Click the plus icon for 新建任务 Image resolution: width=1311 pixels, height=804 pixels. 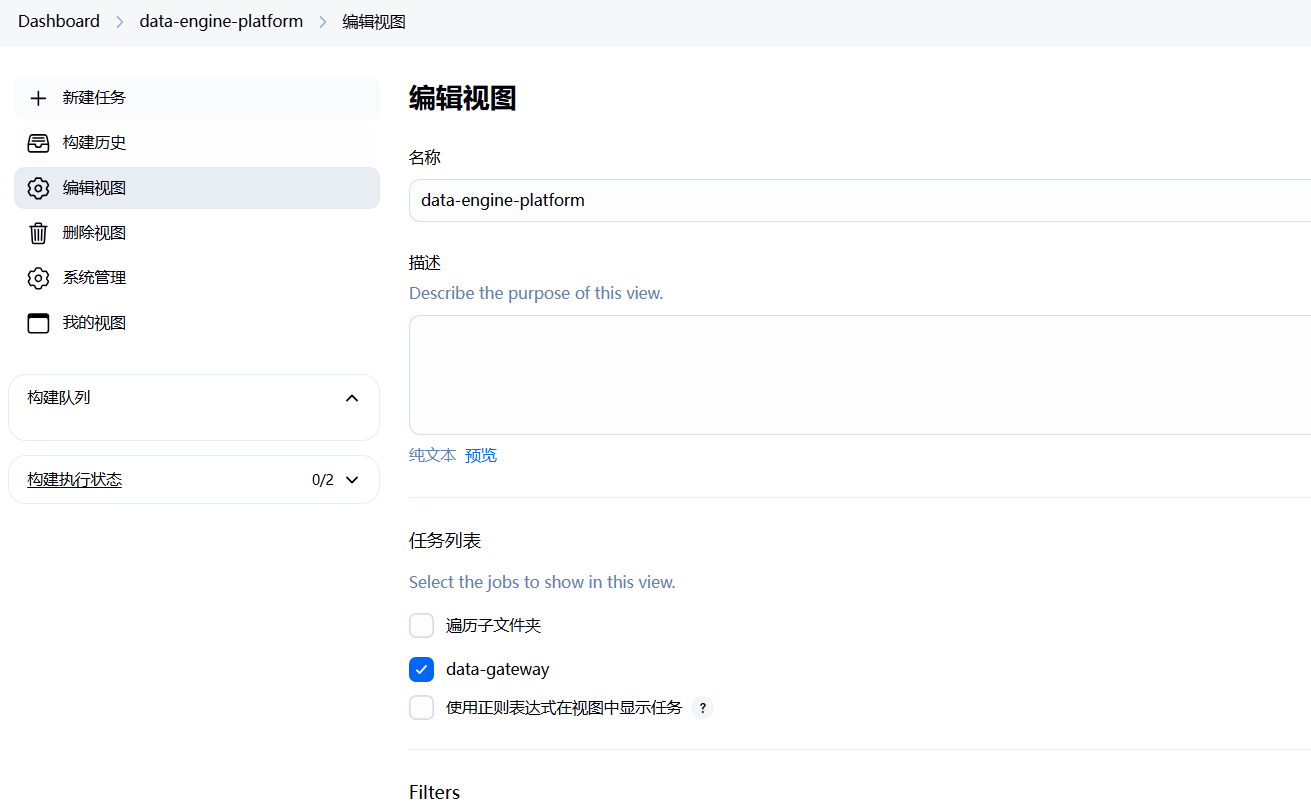pyautogui.click(x=38, y=98)
